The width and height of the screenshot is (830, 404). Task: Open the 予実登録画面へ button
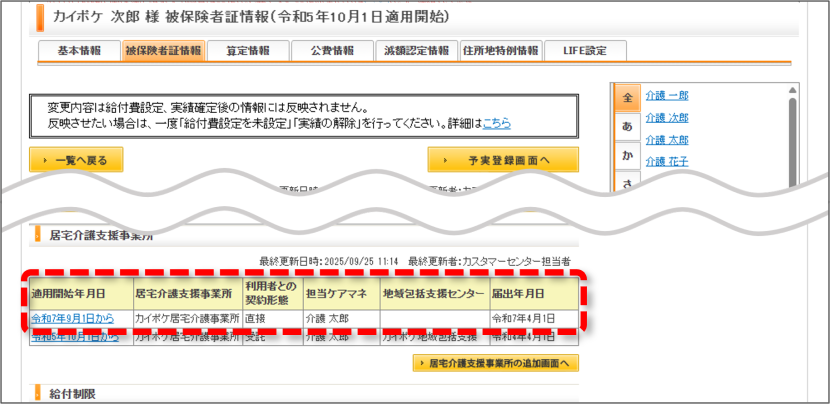tap(503, 160)
